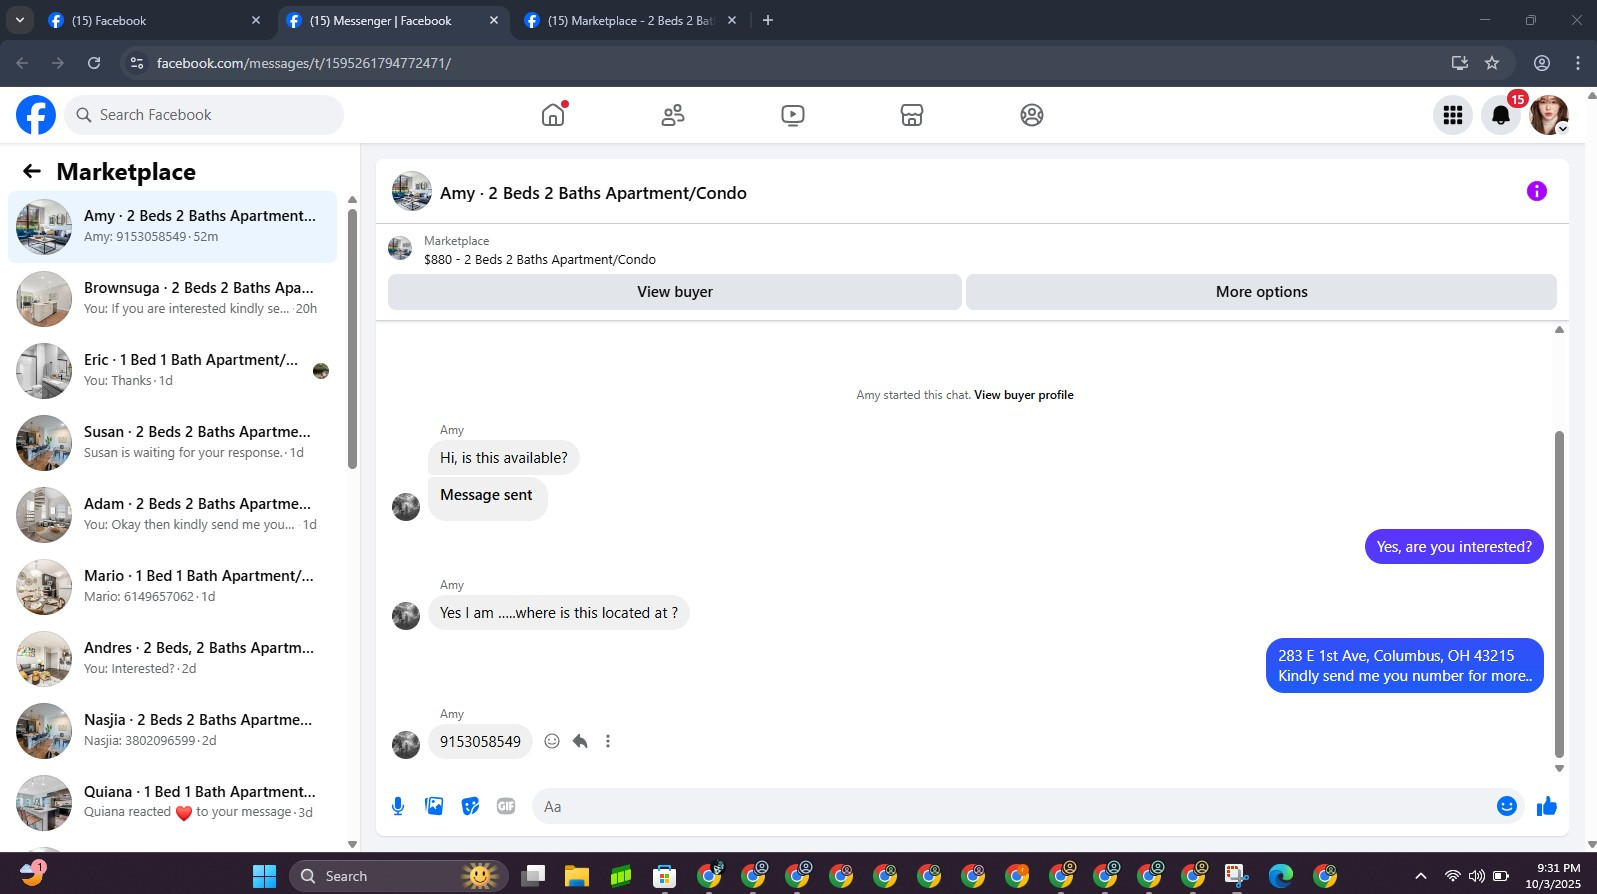The height and width of the screenshot is (894, 1597).
Task: Open the $880 listing title under Marketplace
Action: [540, 260]
